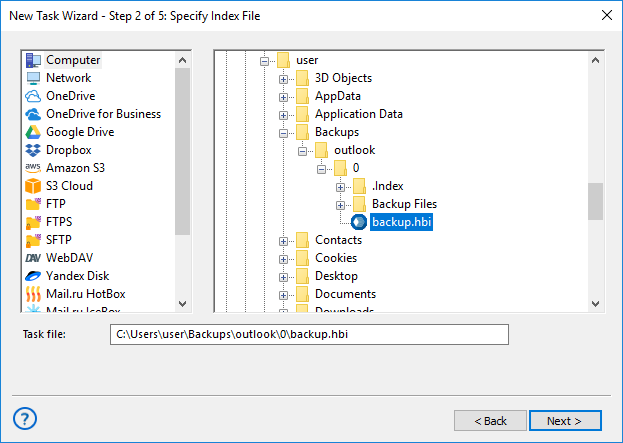
Task: Click the FTP folder icon
Action: pyautogui.click(x=33, y=204)
